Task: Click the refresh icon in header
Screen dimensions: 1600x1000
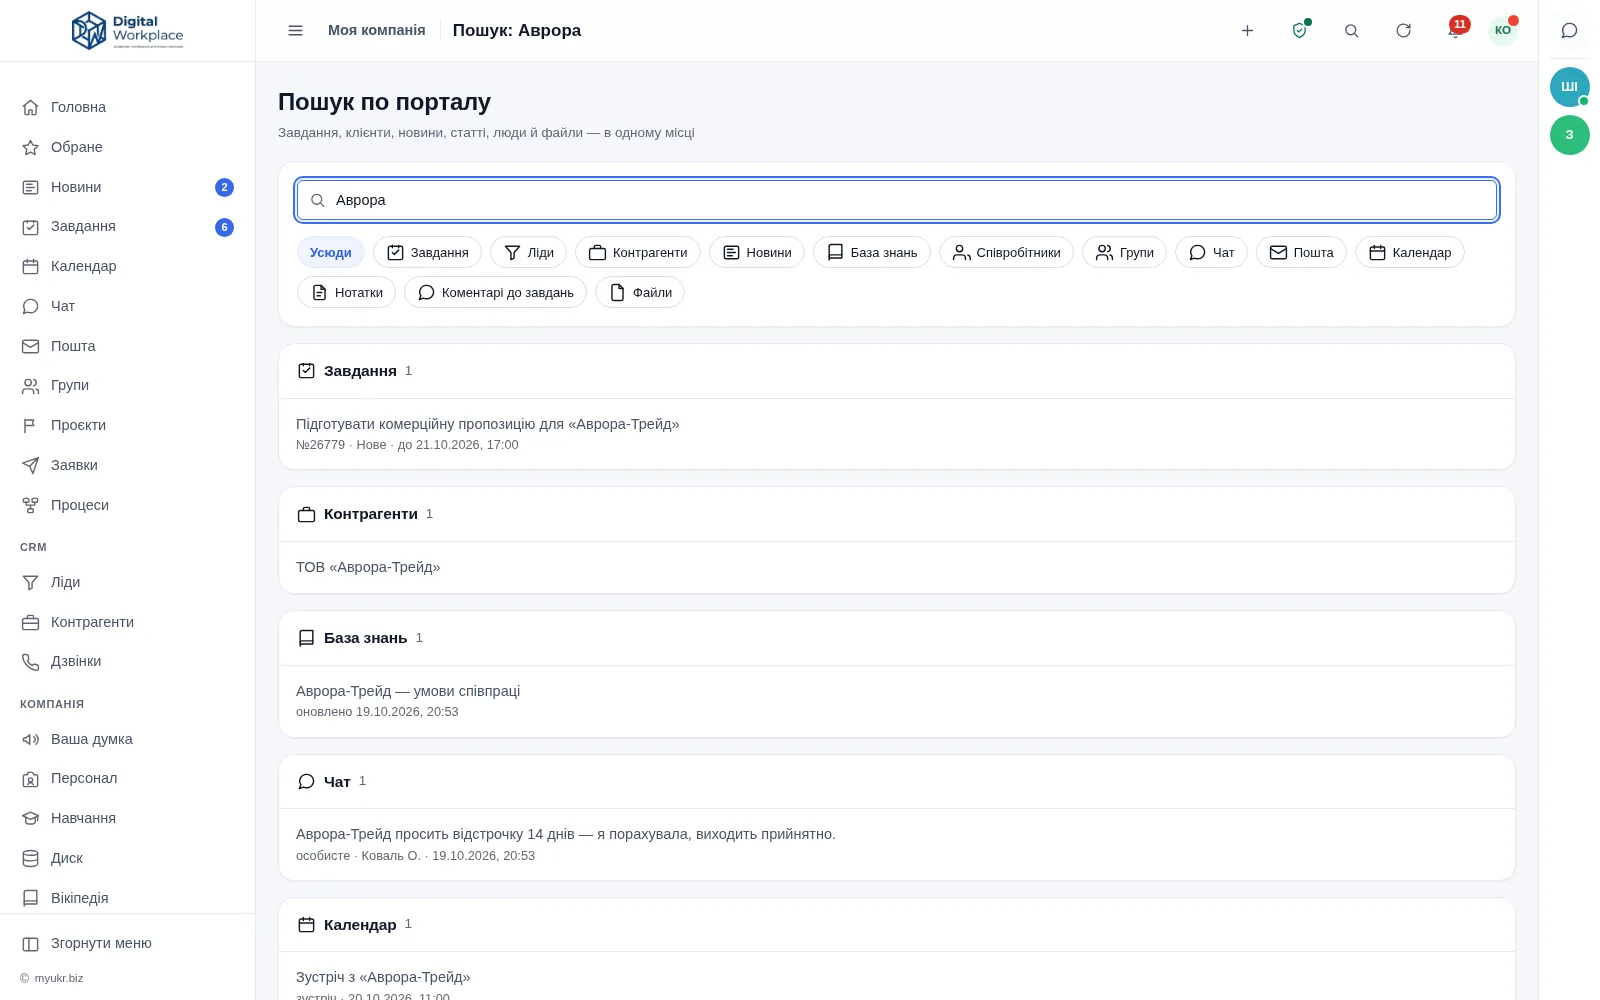Action: (x=1403, y=30)
